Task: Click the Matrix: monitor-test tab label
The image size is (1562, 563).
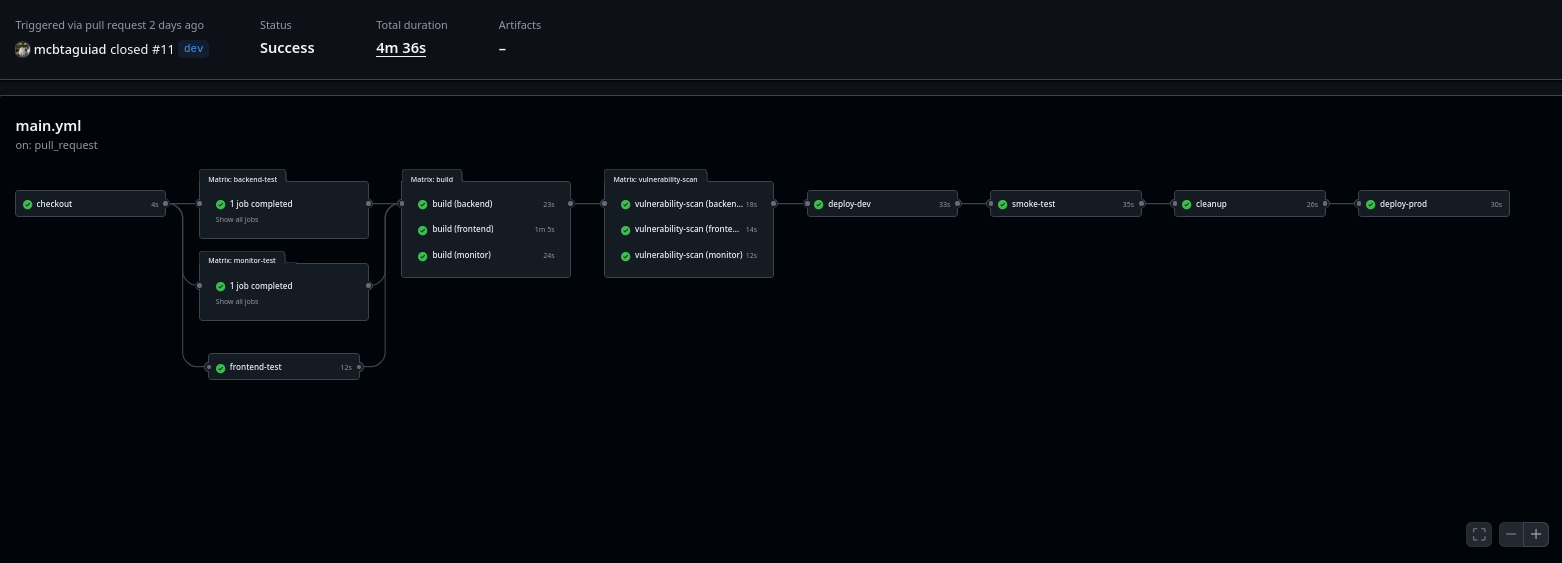Action: (x=242, y=261)
